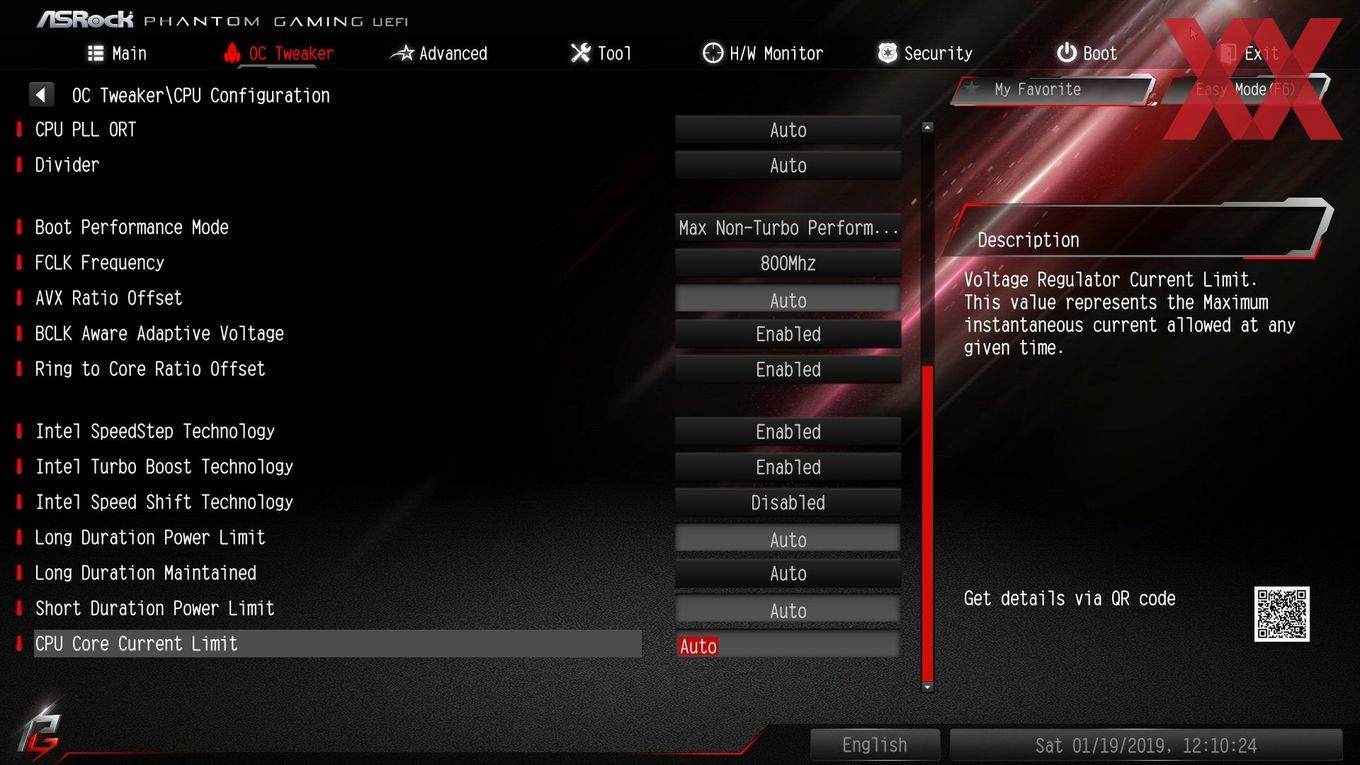Click the English language button
Image resolution: width=1360 pixels, height=765 pixels.
coord(875,745)
